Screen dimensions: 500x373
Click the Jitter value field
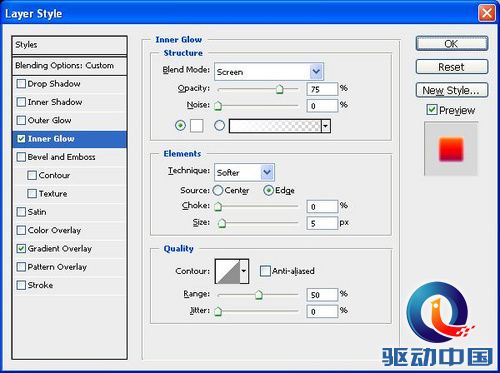tap(322, 311)
